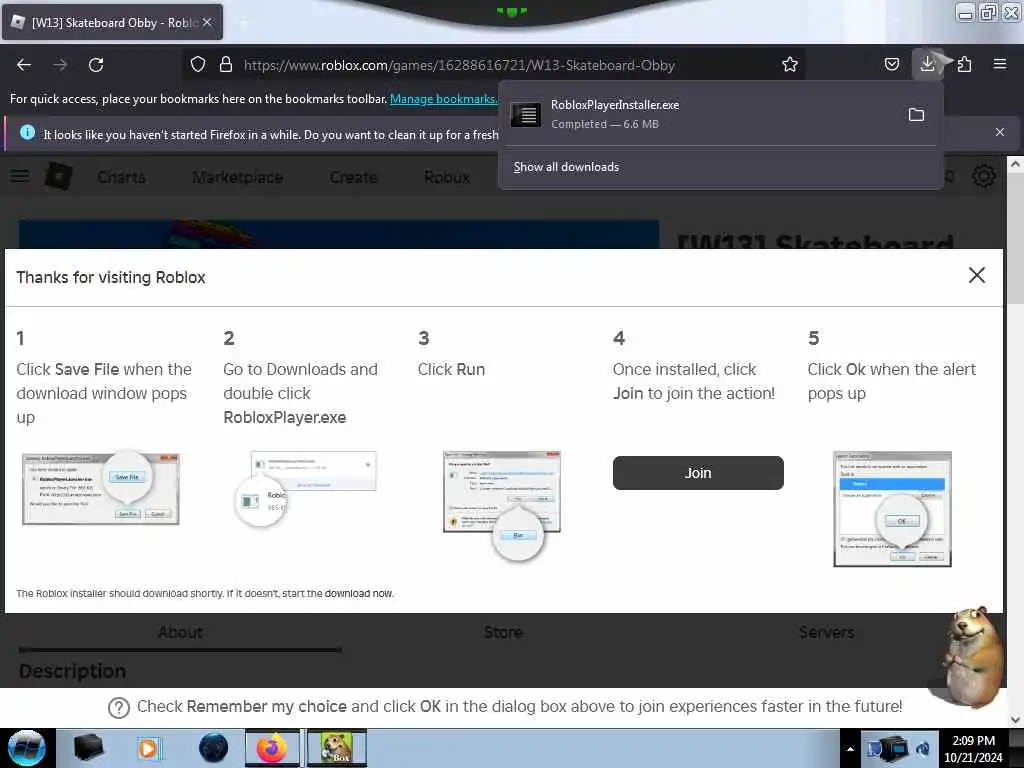The image size is (1024, 768).
Task: Click the page scrollbar up arrow
Action: coord(1015,164)
